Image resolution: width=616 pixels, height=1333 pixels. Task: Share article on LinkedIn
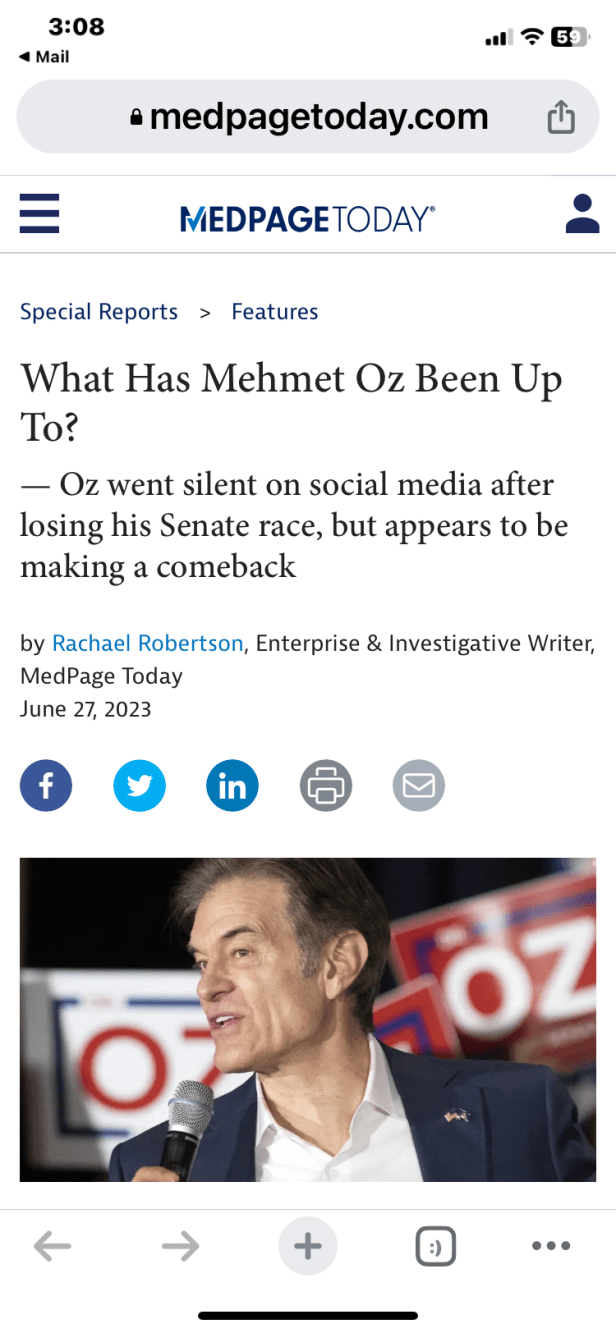[232, 785]
